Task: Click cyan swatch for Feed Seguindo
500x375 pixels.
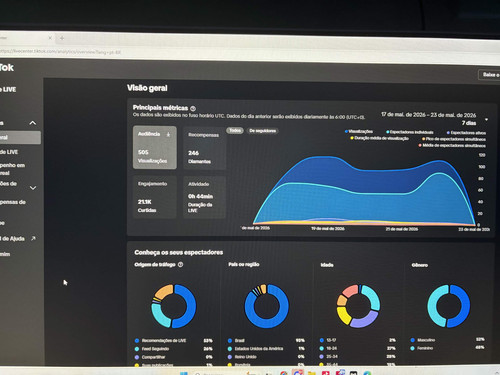Action: (x=137, y=349)
